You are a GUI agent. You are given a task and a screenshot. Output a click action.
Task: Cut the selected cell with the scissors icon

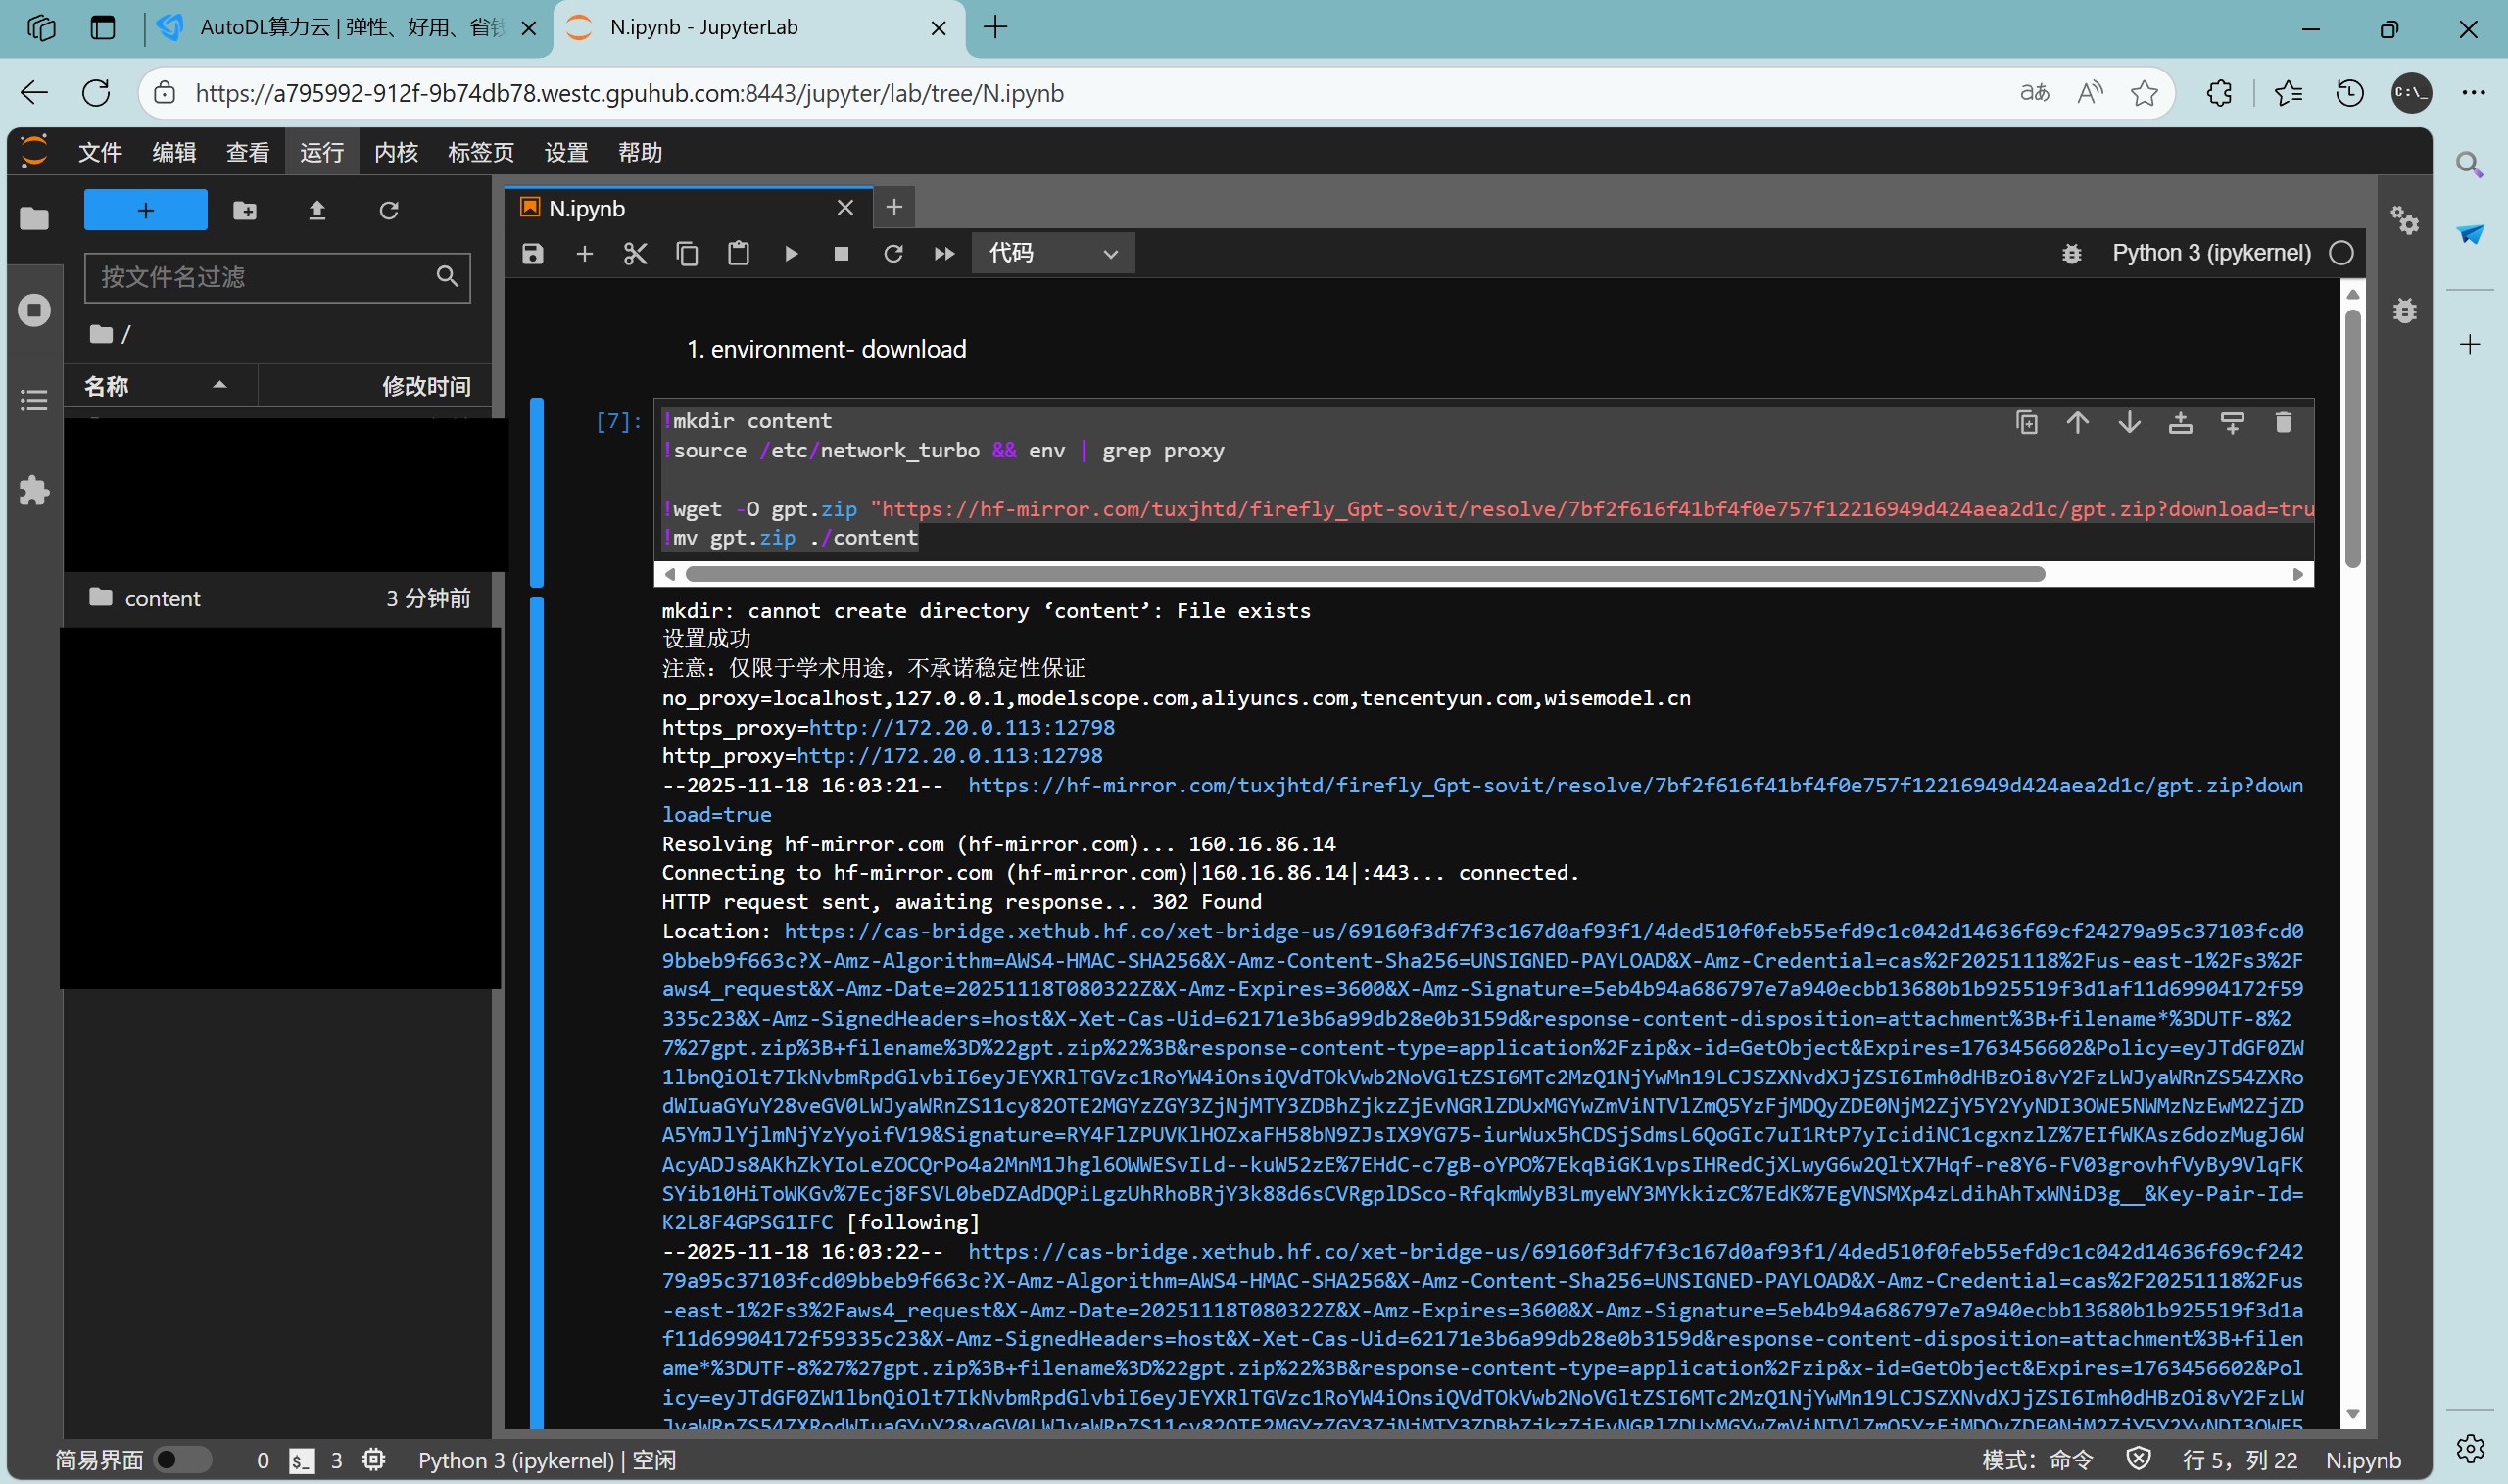[x=635, y=254]
